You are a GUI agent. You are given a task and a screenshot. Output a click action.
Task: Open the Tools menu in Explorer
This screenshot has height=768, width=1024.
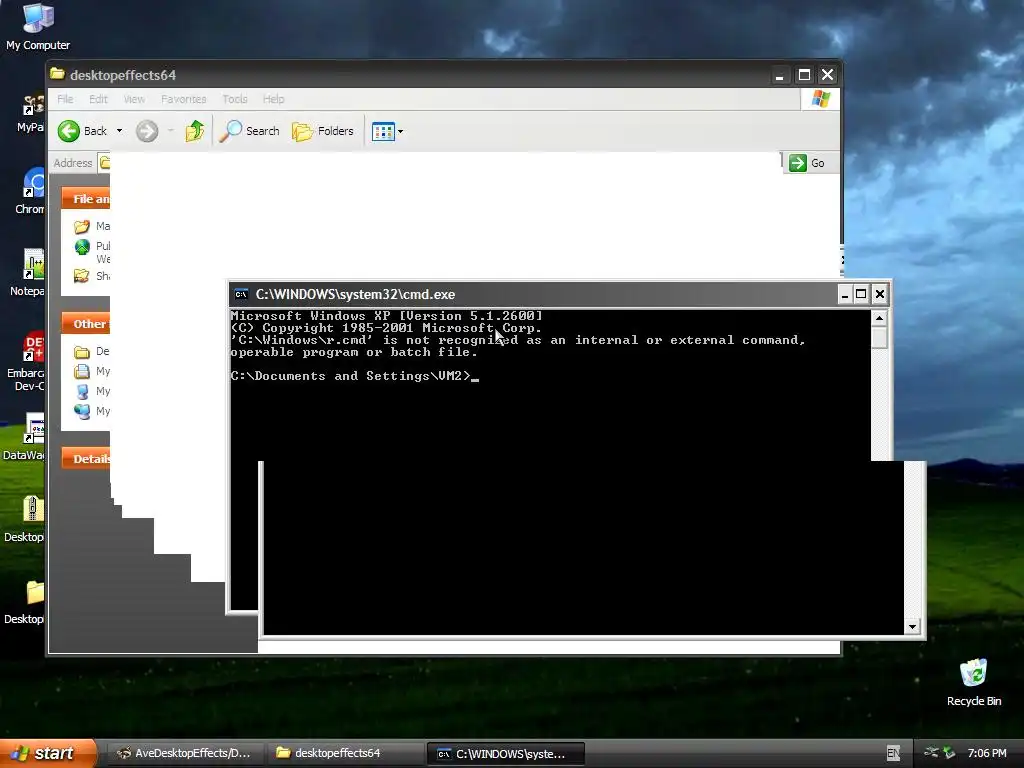[234, 99]
